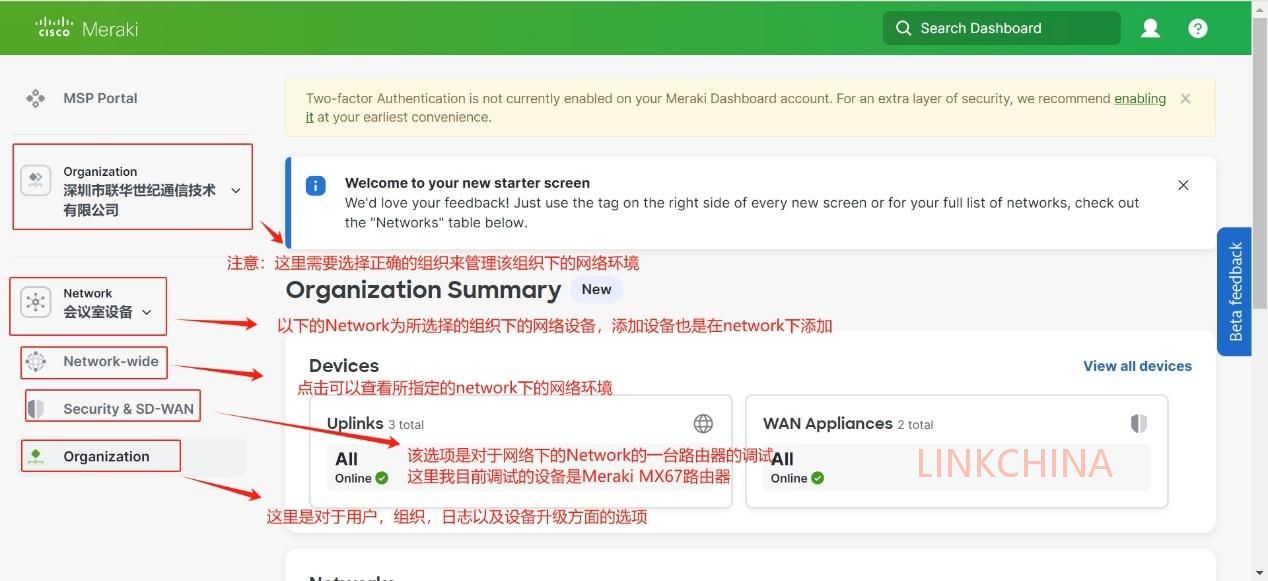This screenshot has height=581, width=1268.
Task: Open the Network-wide menu
Action: (111, 361)
